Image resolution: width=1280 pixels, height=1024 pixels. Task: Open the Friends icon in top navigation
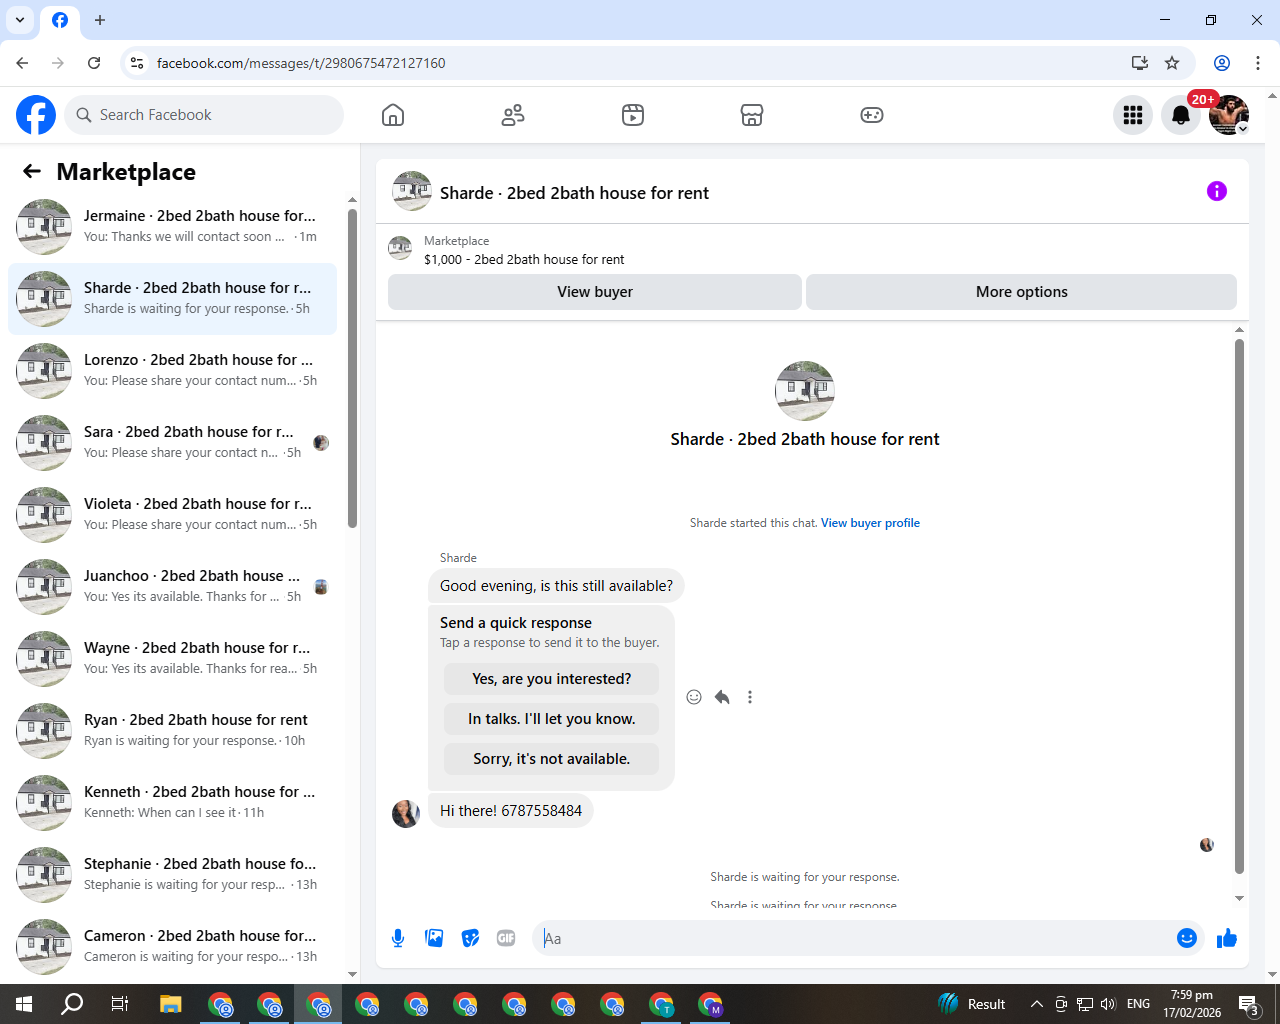[x=513, y=115]
